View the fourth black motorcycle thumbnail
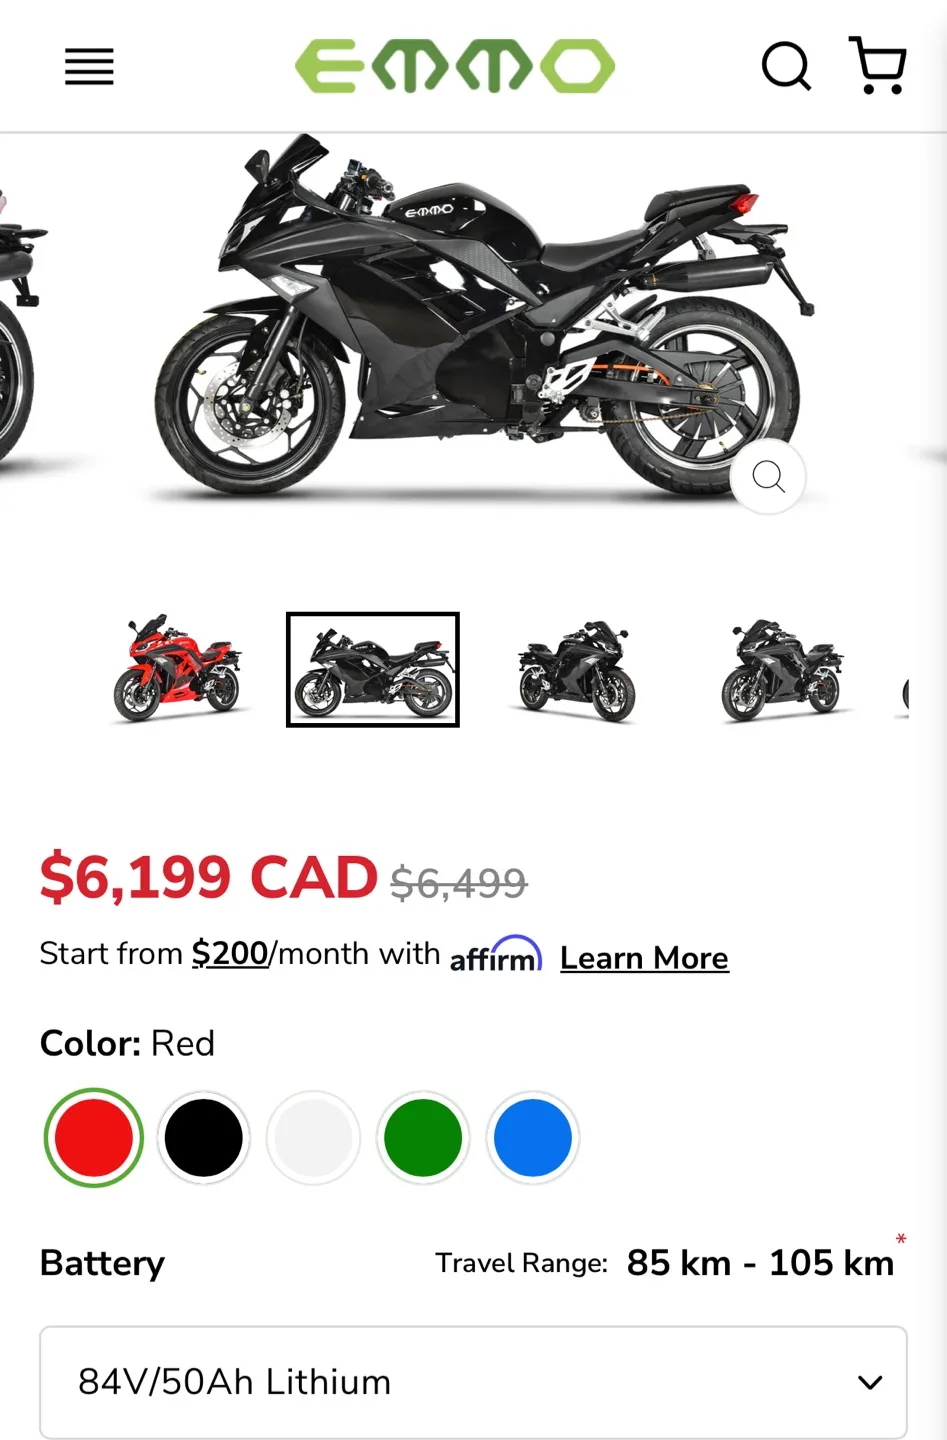Image resolution: width=947 pixels, height=1440 pixels. point(782,669)
